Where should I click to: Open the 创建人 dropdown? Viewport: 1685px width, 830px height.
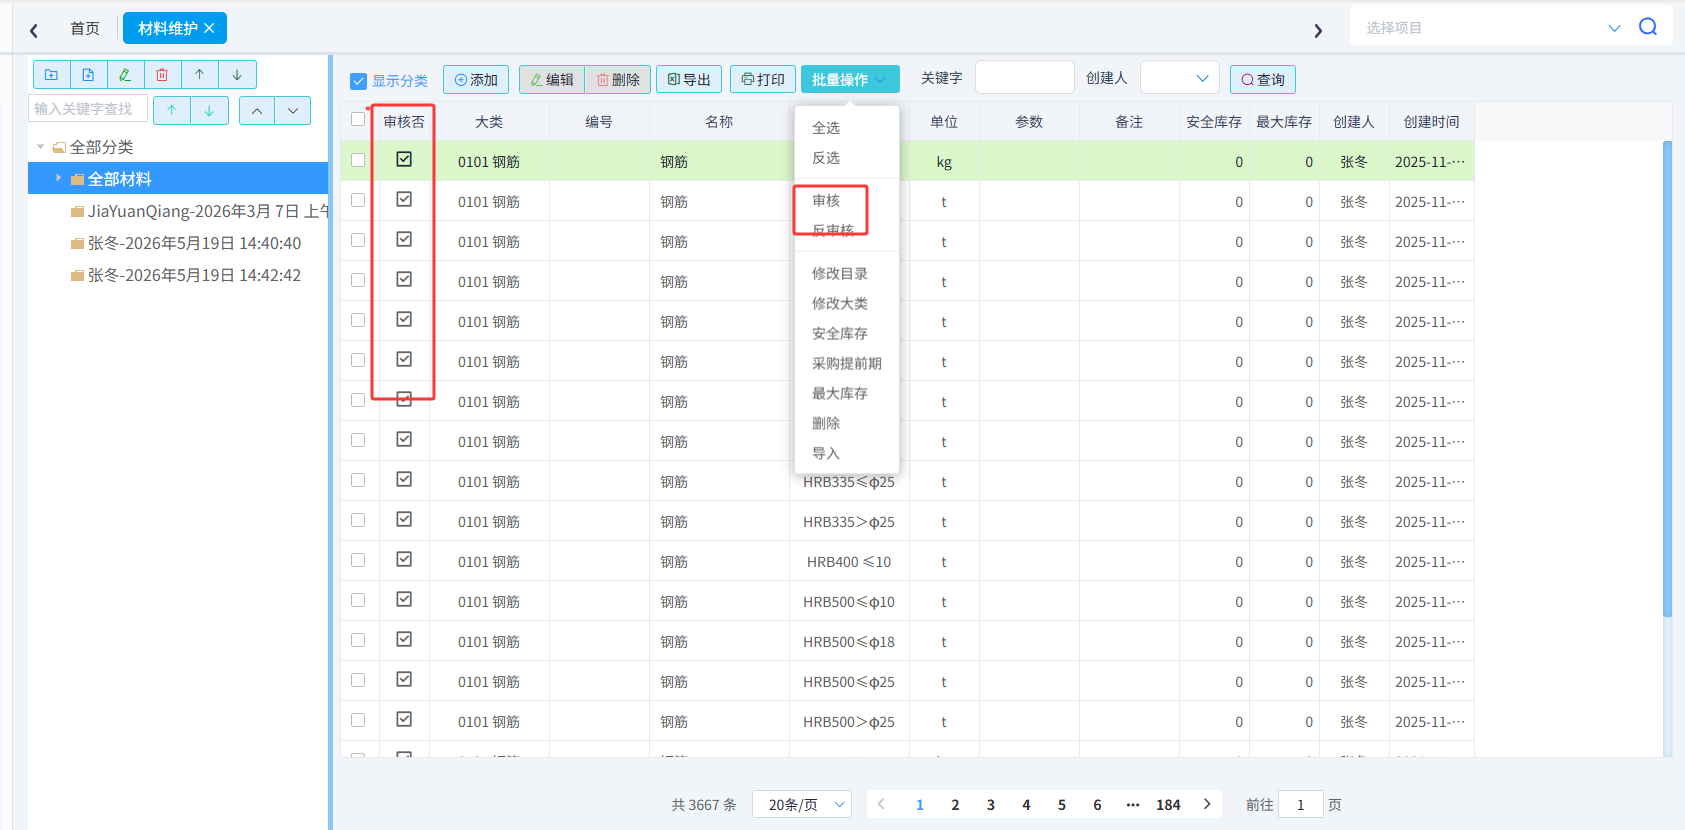(1180, 78)
